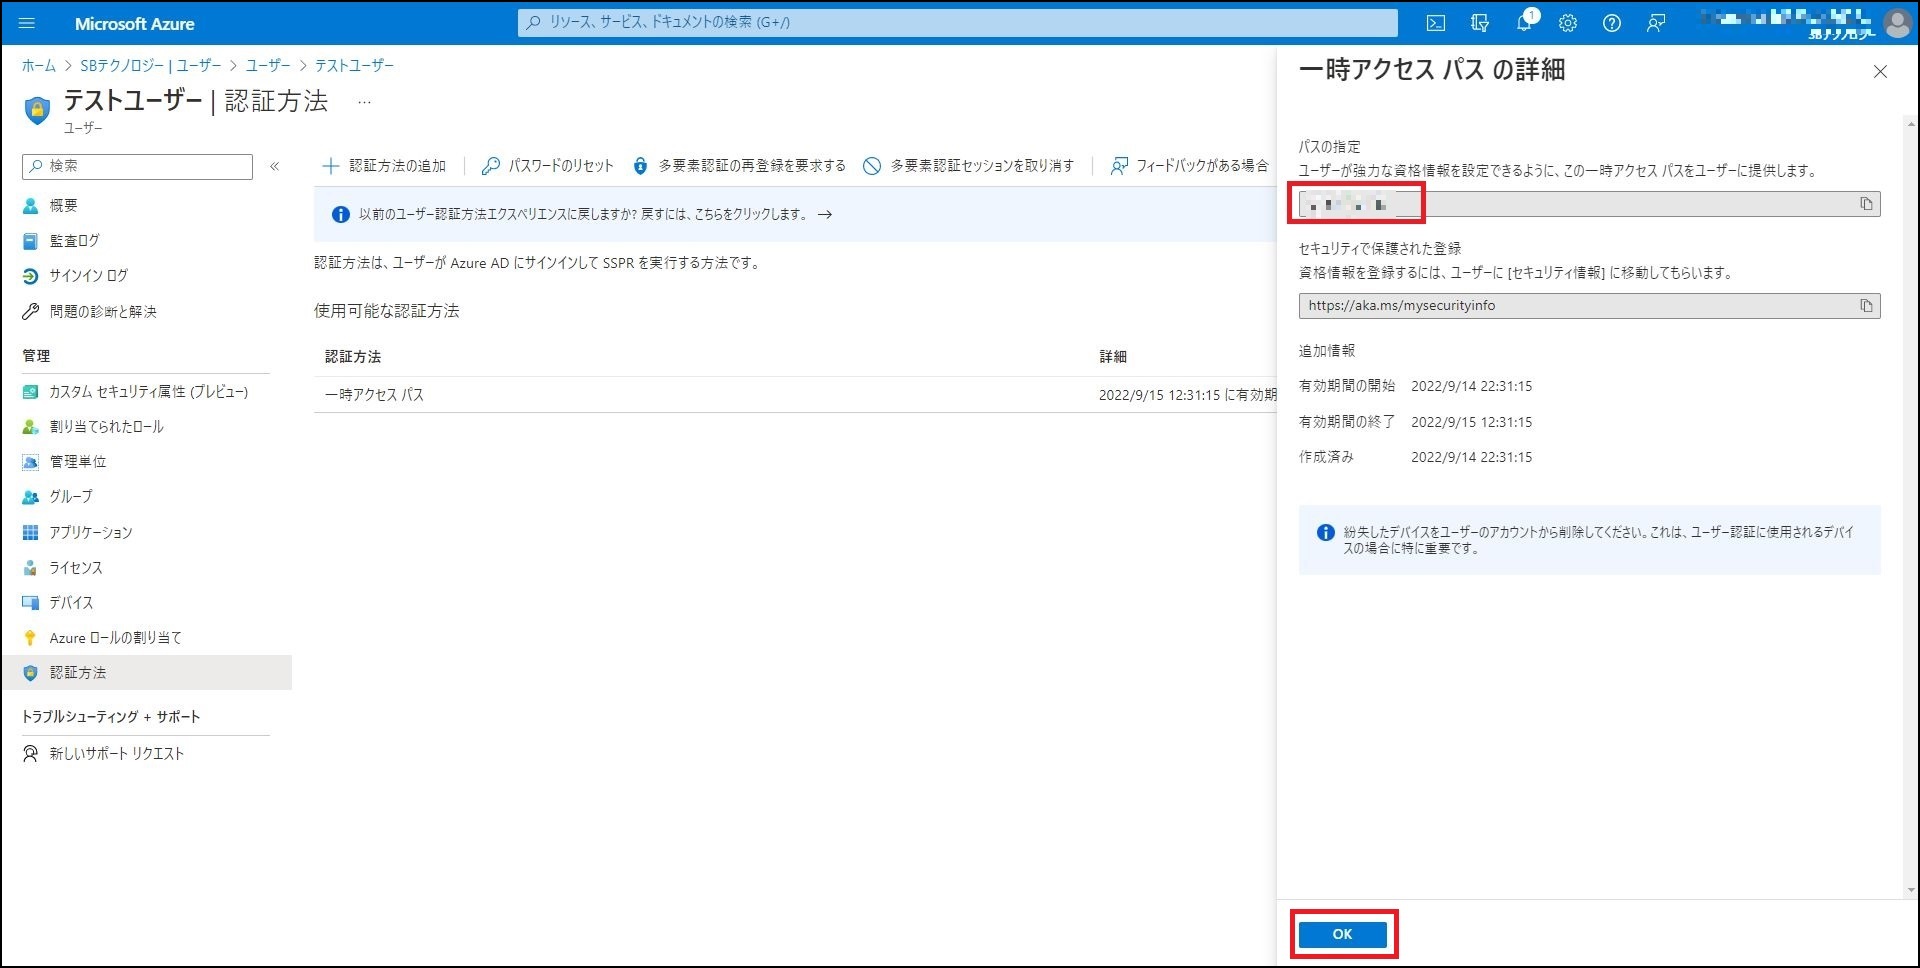Click 多要素認証の再登録を要求する
This screenshot has width=1920, height=968.
[739, 166]
